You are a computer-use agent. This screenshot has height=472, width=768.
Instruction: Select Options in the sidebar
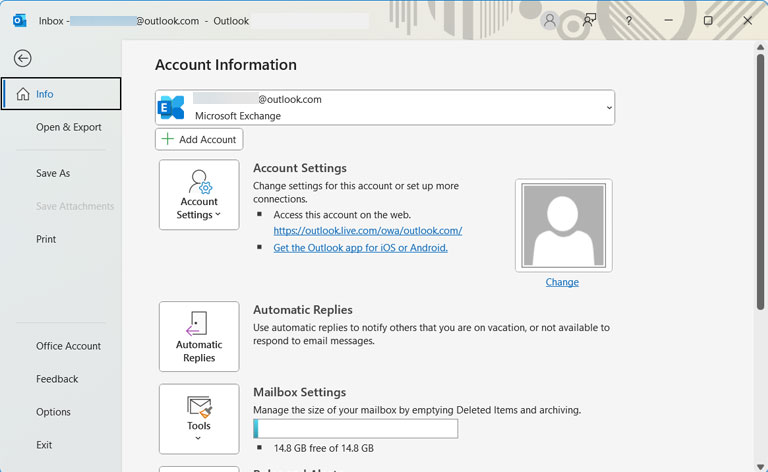(53, 412)
